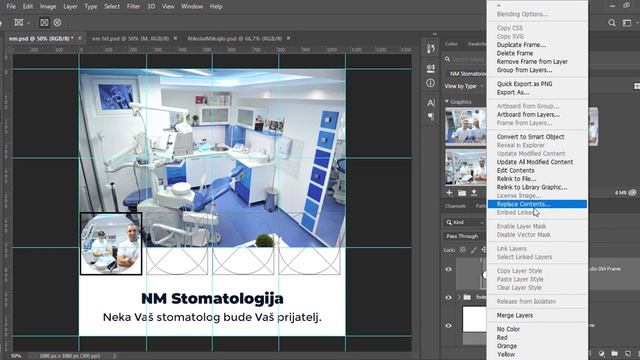Create new library group folder icon
The image size is (640, 360).
coord(462,193)
